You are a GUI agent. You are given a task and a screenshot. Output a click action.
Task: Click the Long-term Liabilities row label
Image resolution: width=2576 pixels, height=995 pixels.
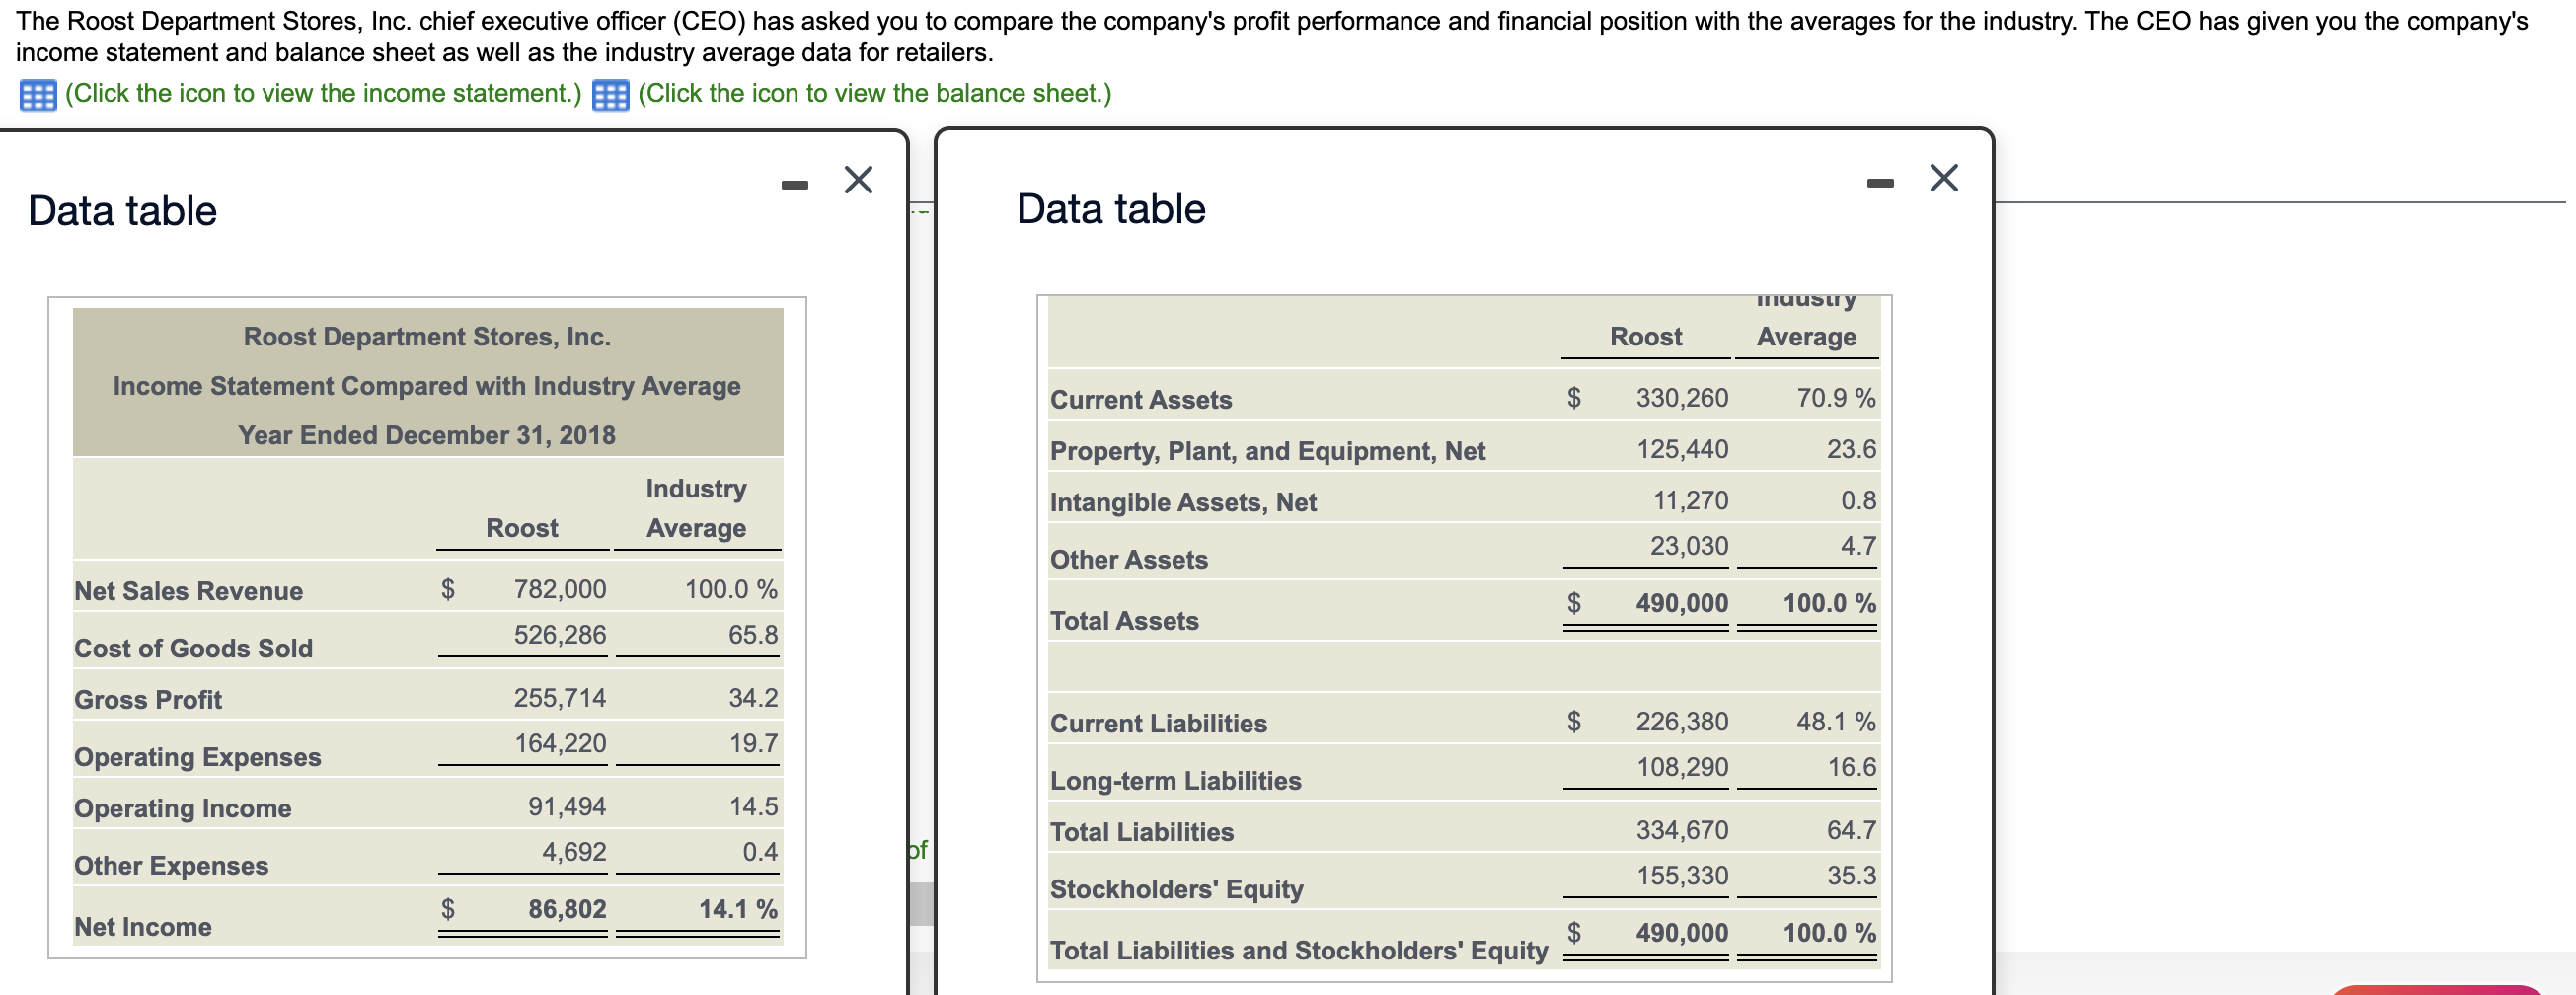tap(1175, 781)
